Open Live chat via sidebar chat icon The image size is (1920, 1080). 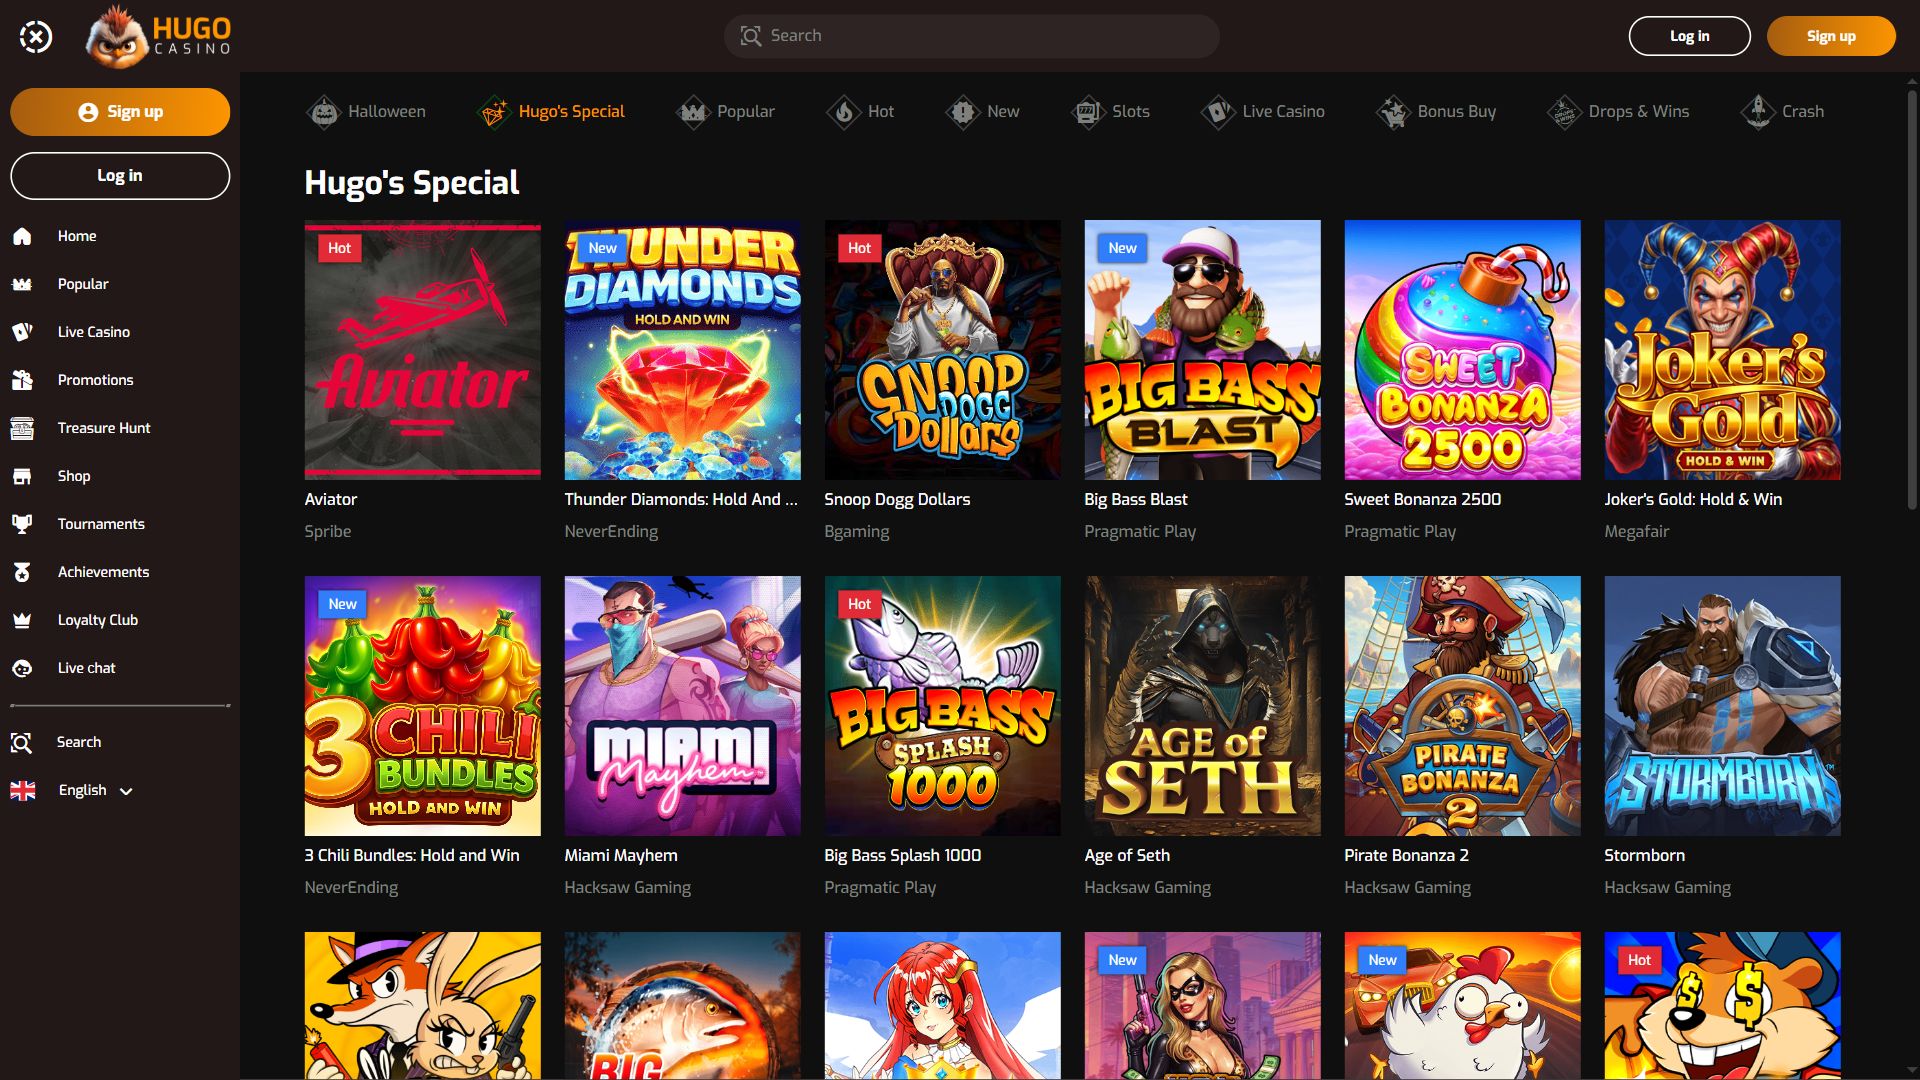point(22,668)
